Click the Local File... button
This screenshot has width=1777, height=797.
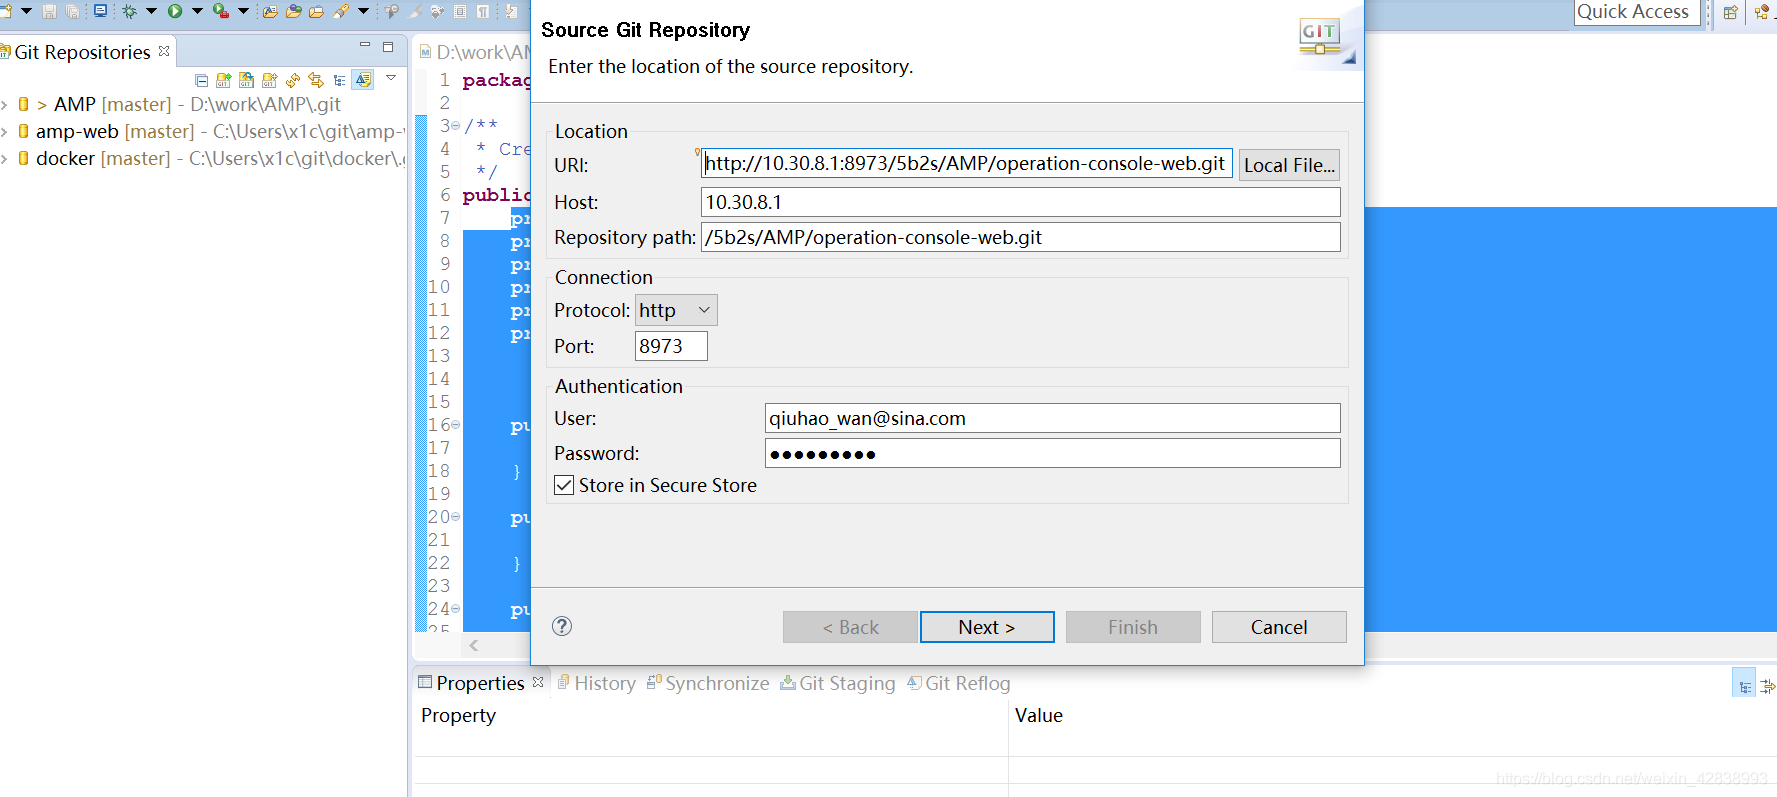[x=1289, y=165]
